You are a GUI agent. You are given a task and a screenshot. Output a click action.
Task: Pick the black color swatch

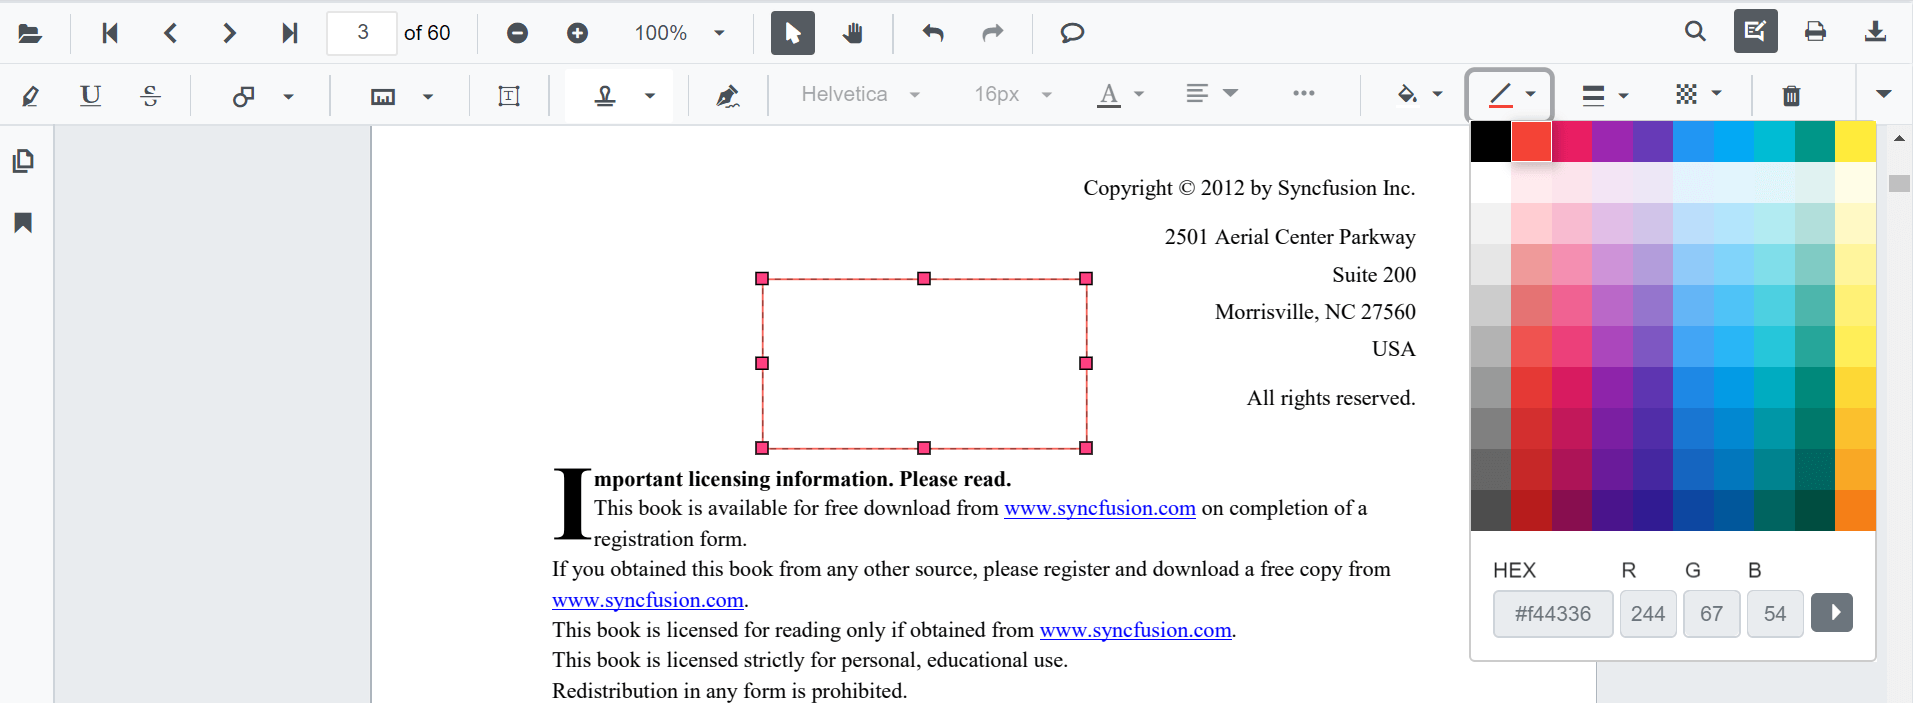[x=1490, y=141]
